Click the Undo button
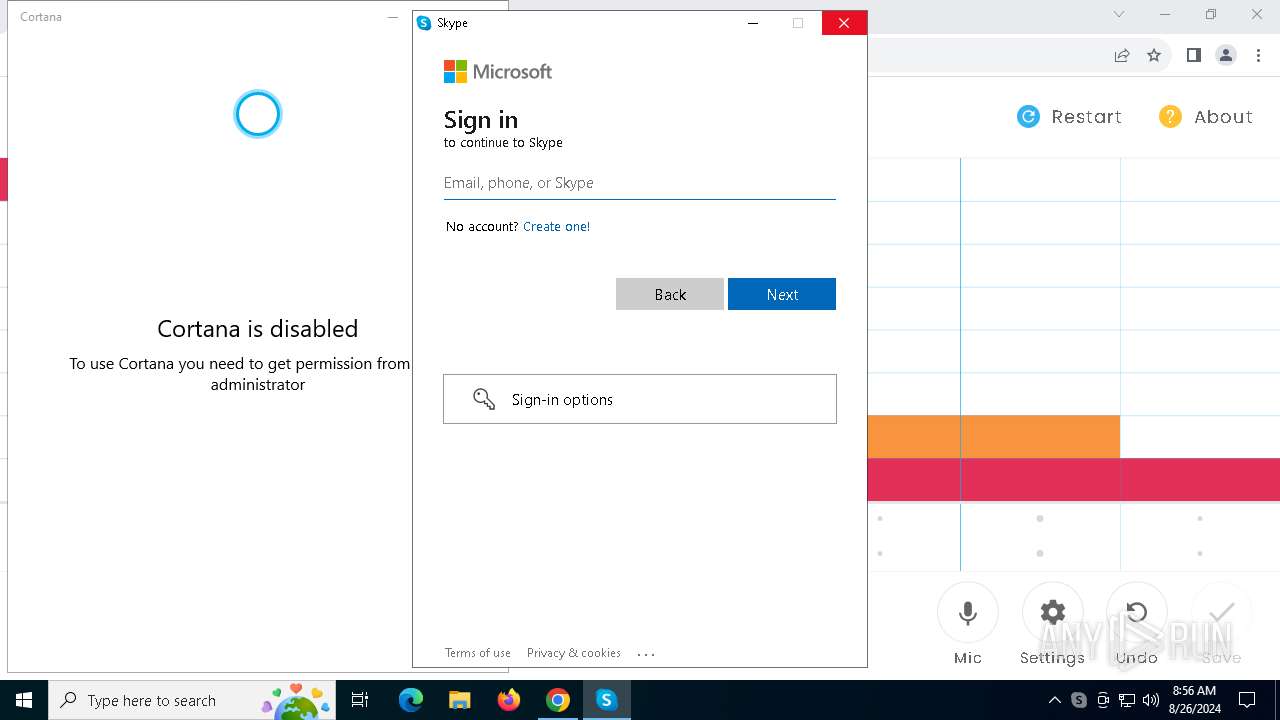 pos(1137,613)
